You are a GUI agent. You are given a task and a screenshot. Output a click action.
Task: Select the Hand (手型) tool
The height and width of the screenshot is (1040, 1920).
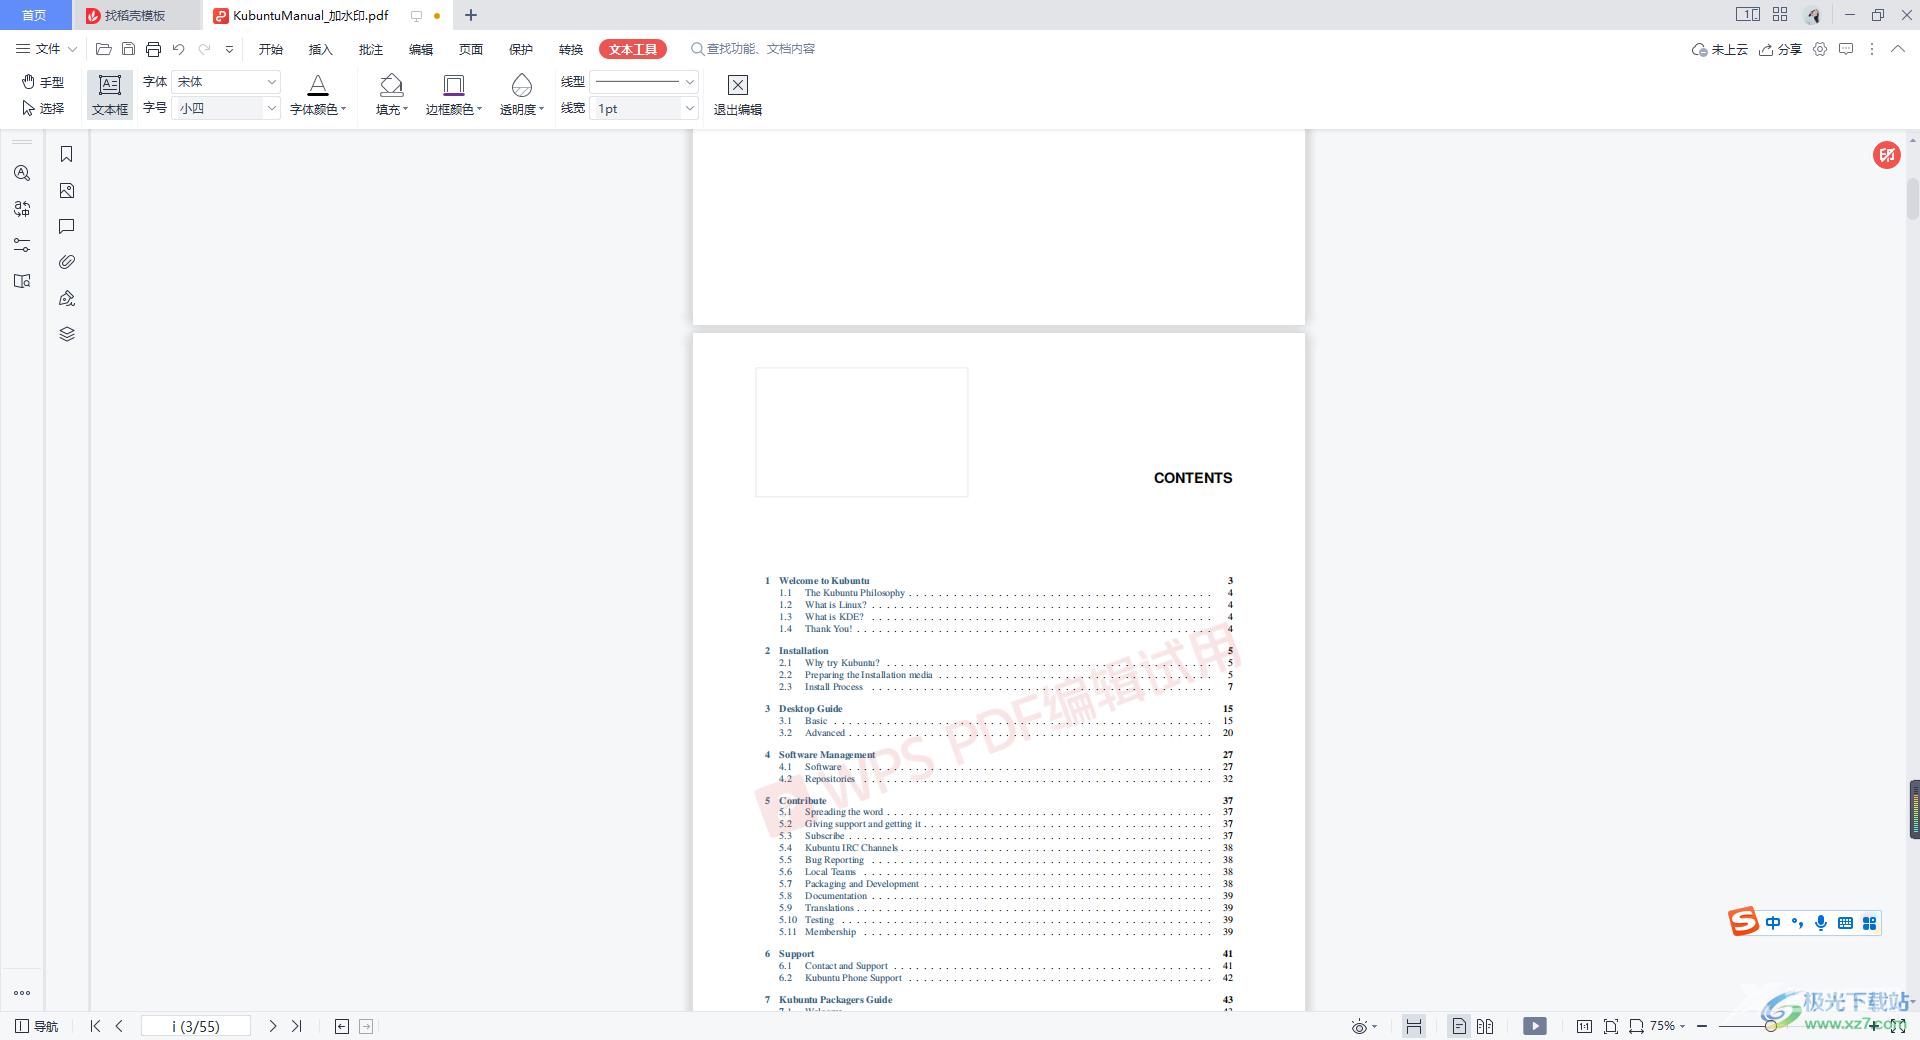[43, 82]
